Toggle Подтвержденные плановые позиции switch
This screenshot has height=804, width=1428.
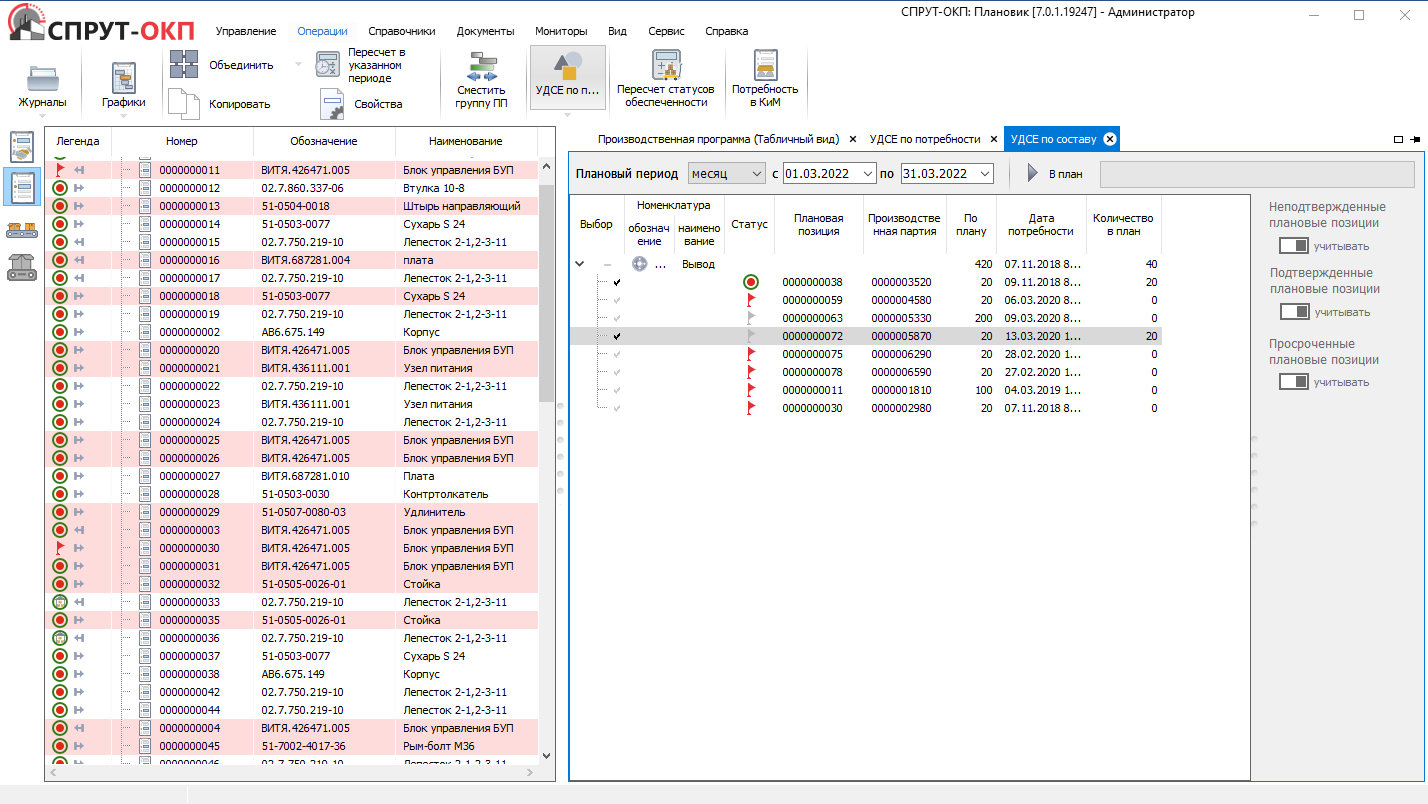[1294, 312]
